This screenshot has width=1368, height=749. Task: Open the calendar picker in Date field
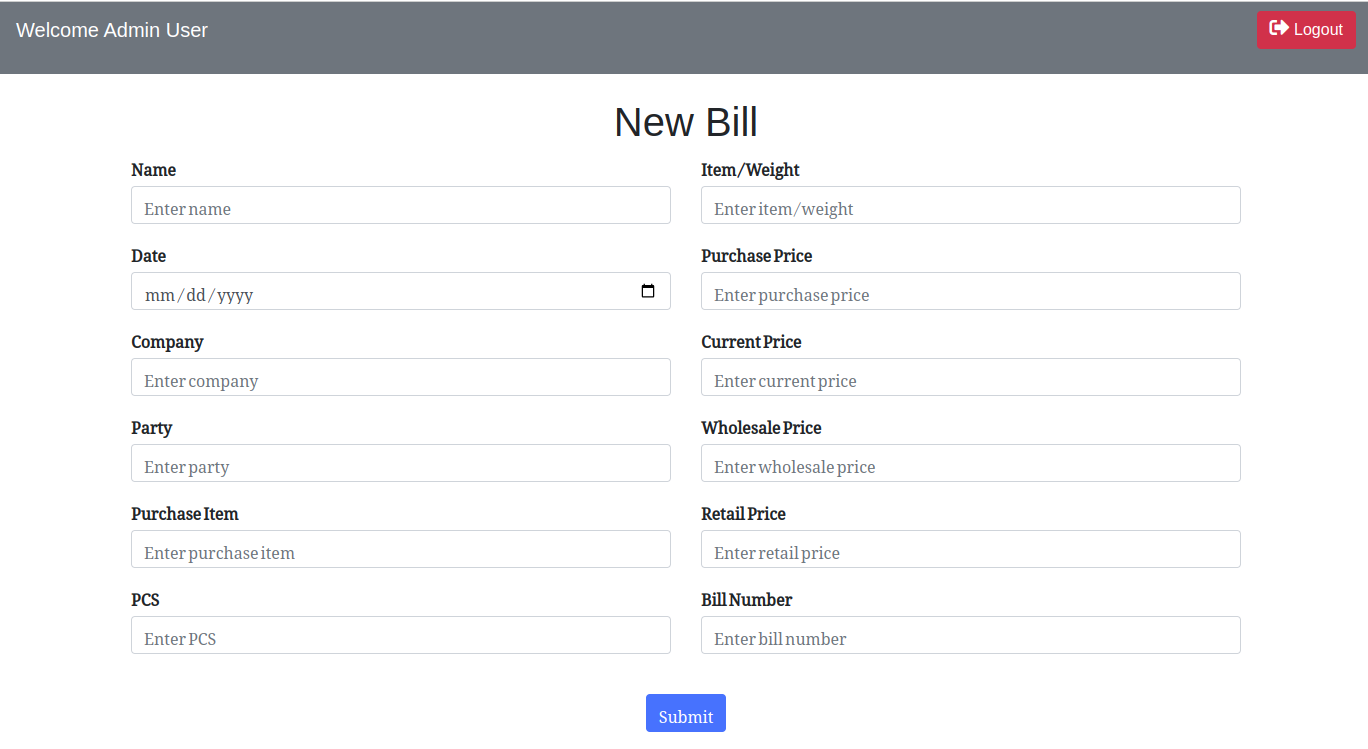[x=648, y=291]
